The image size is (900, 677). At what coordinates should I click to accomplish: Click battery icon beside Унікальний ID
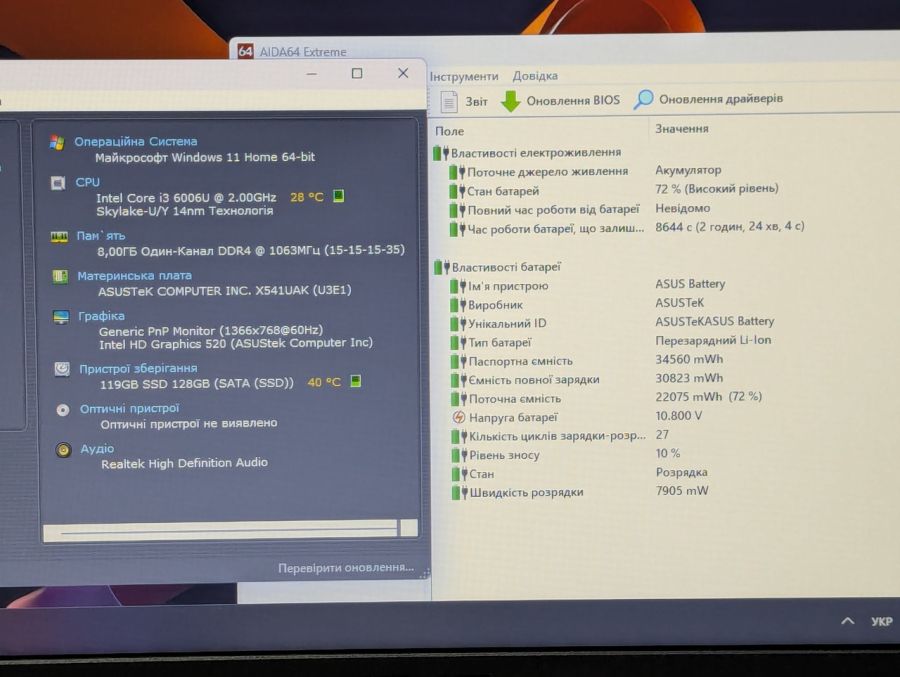click(458, 324)
